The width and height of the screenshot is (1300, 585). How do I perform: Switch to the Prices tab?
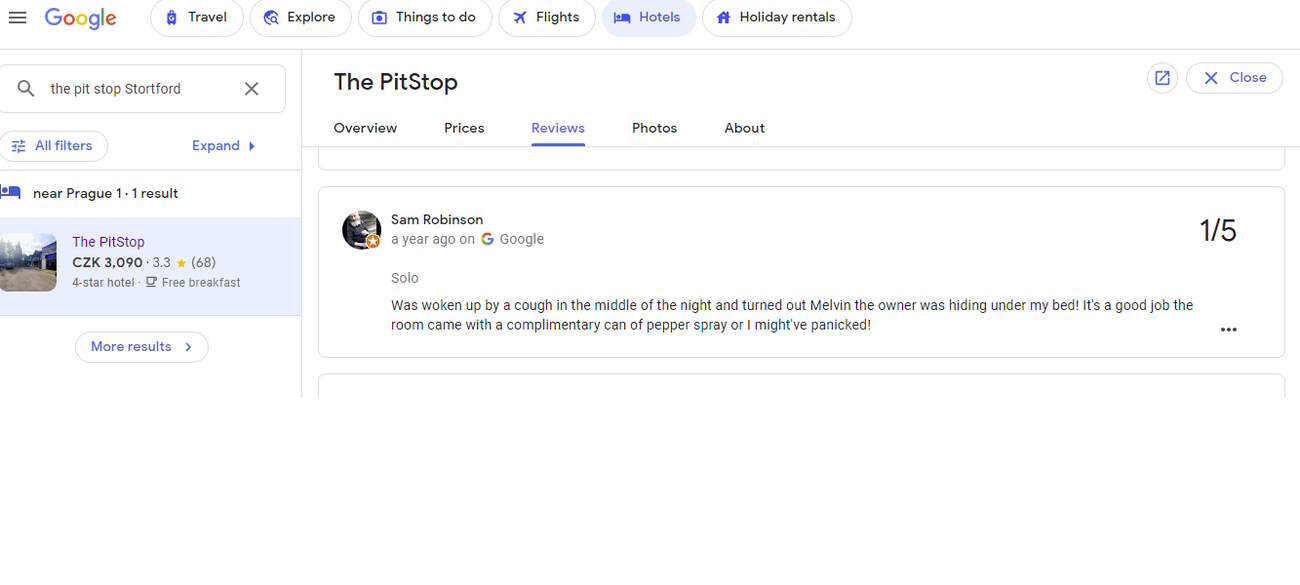click(x=464, y=128)
